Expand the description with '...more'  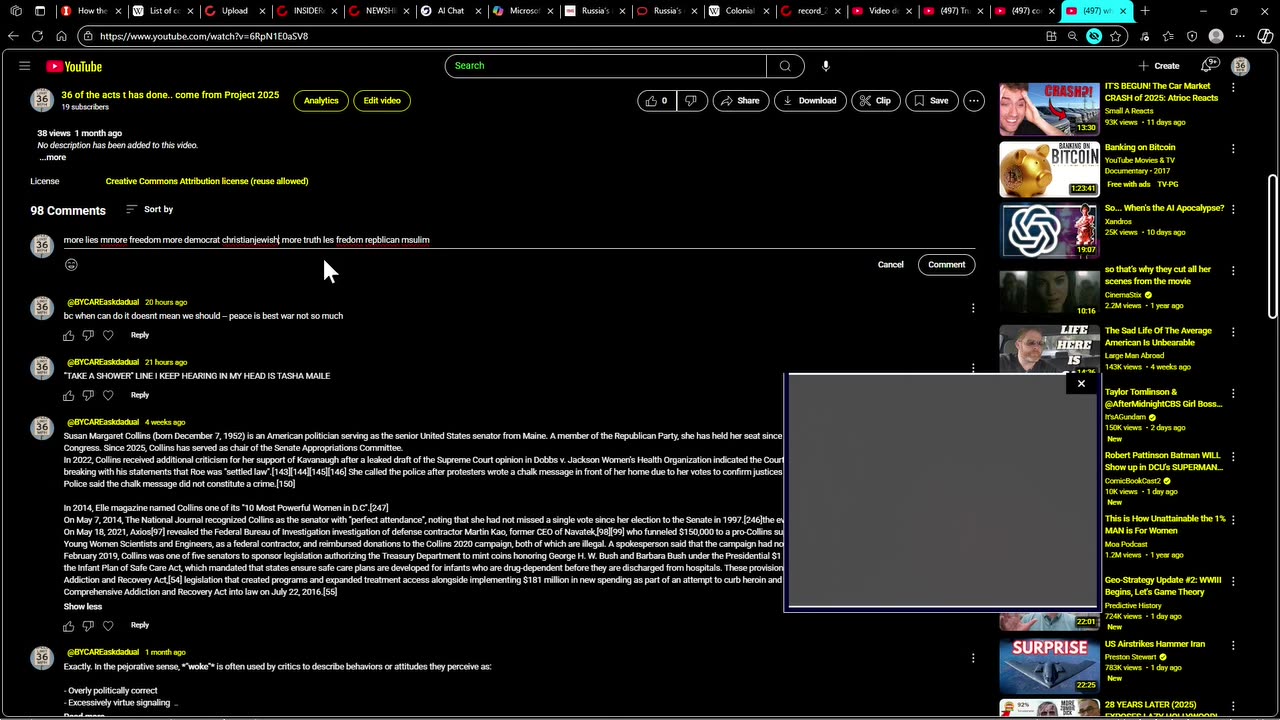[52, 157]
